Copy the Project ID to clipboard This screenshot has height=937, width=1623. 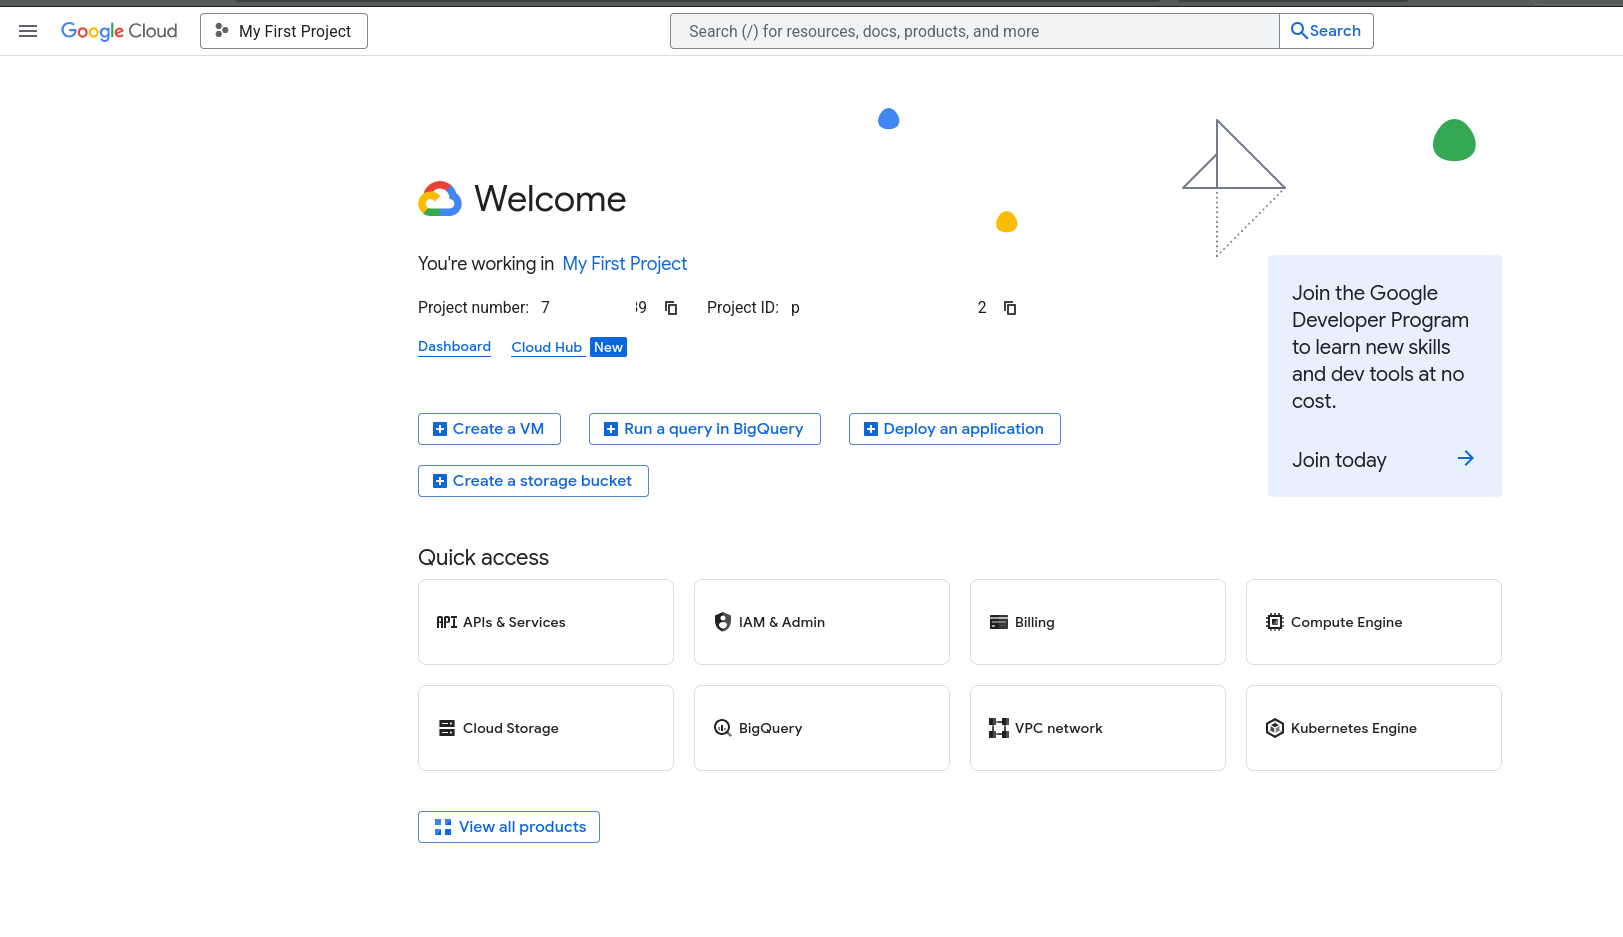[x=1010, y=308]
